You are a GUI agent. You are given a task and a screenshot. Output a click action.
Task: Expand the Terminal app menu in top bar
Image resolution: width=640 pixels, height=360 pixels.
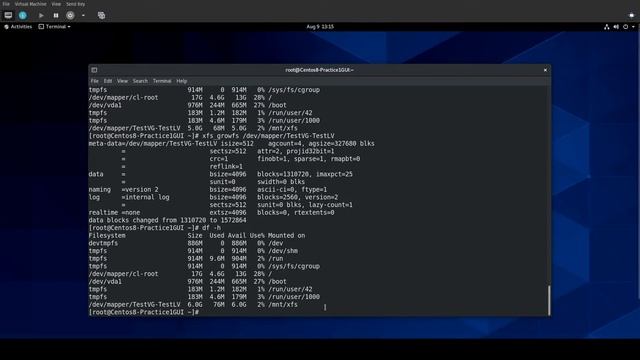coord(55,27)
